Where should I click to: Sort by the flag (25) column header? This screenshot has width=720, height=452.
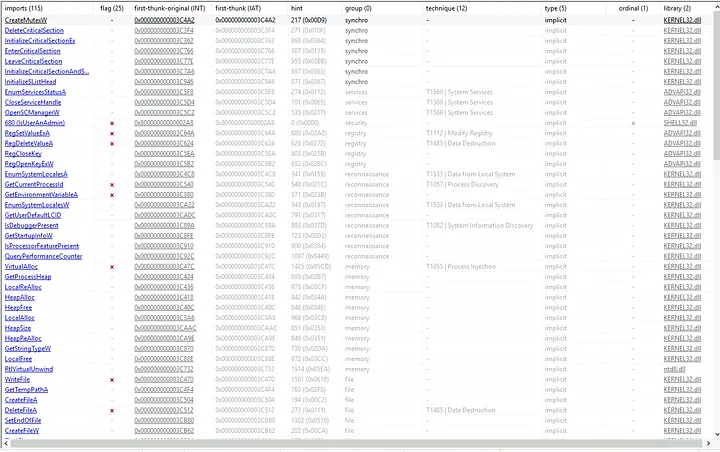tap(112, 8)
